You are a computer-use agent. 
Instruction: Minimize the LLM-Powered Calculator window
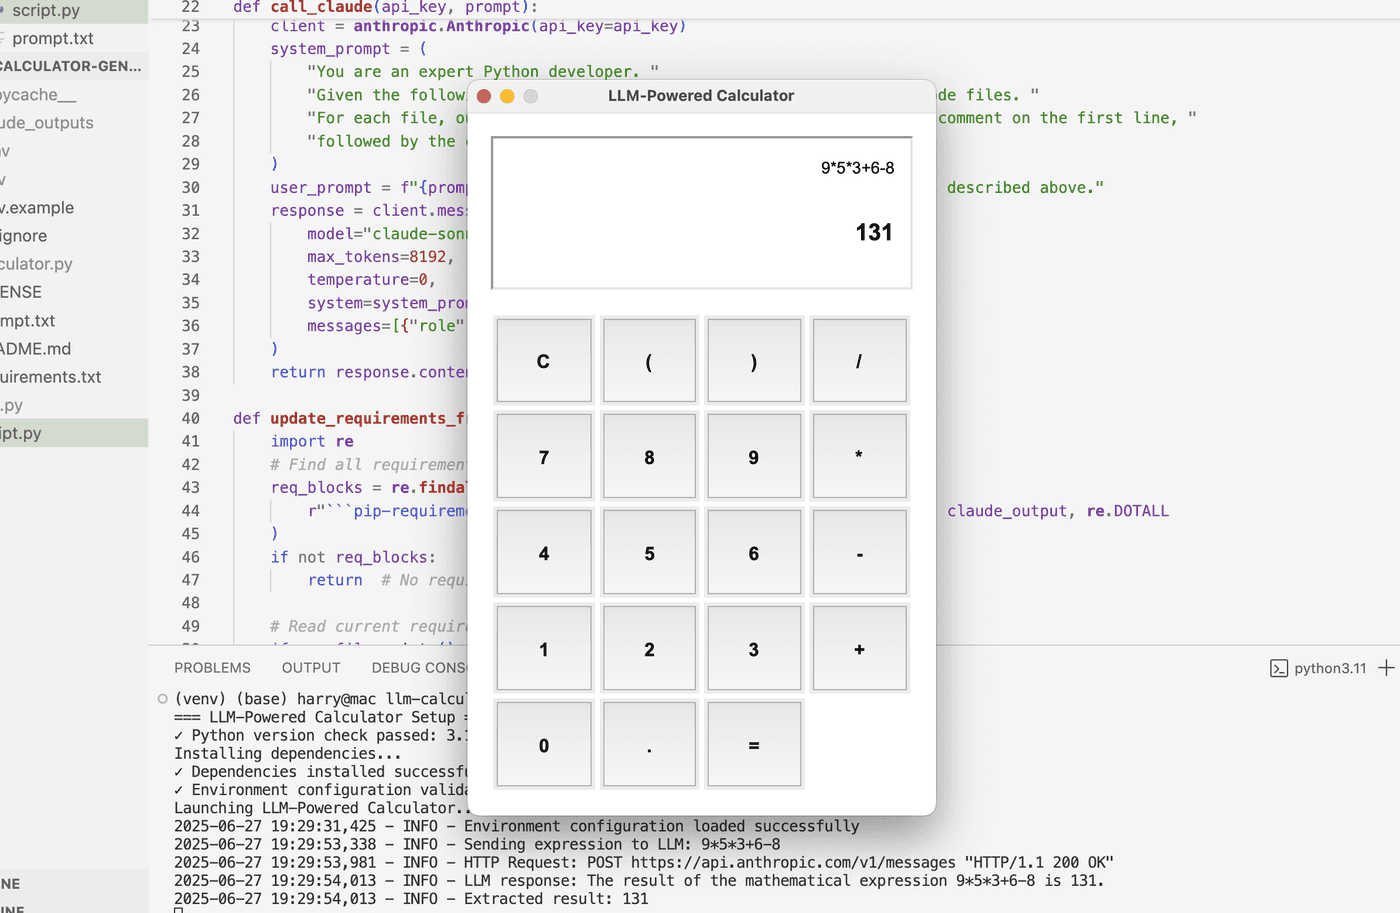point(507,96)
